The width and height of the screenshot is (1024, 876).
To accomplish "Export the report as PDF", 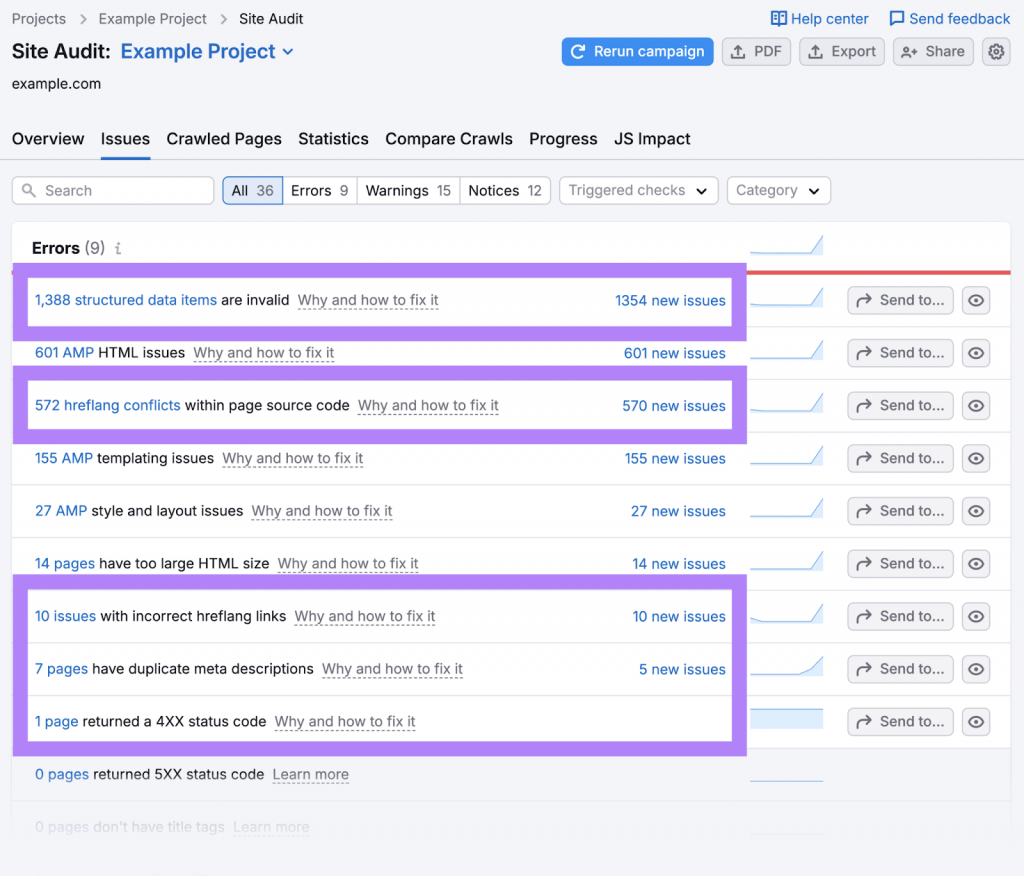I will click(x=756, y=52).
